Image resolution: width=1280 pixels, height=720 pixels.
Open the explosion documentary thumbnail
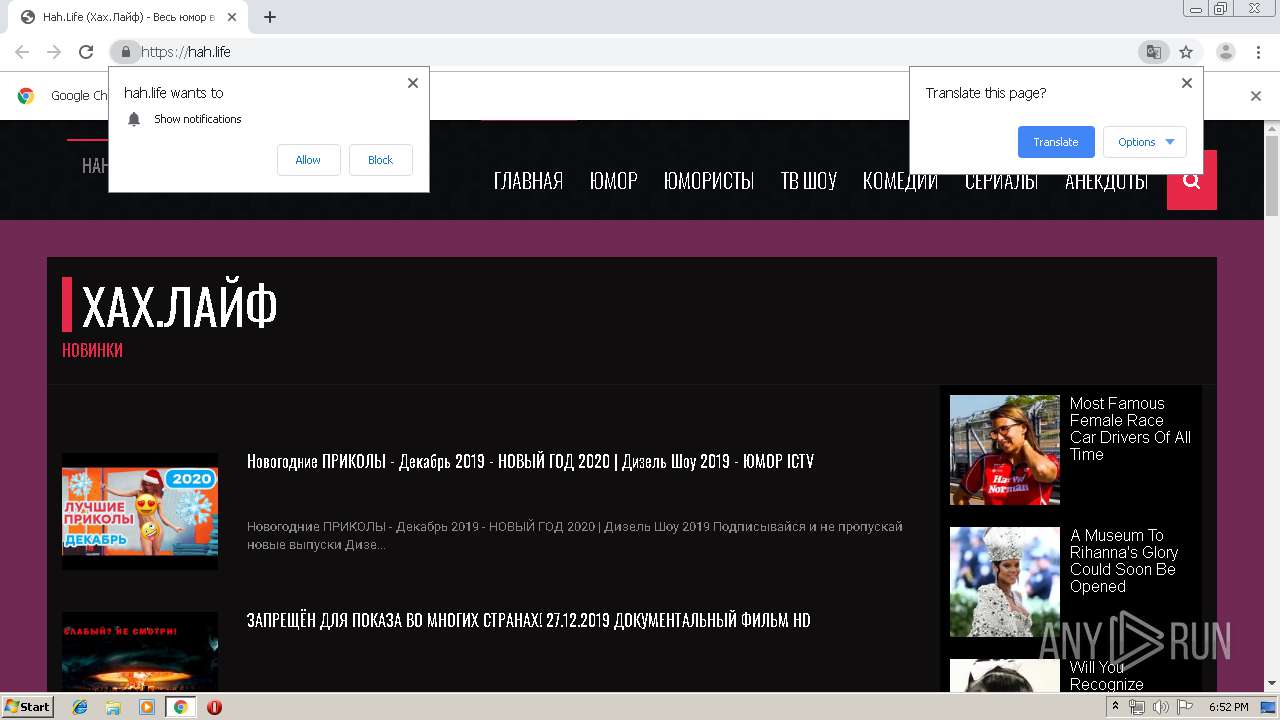[x=140, y=651]
